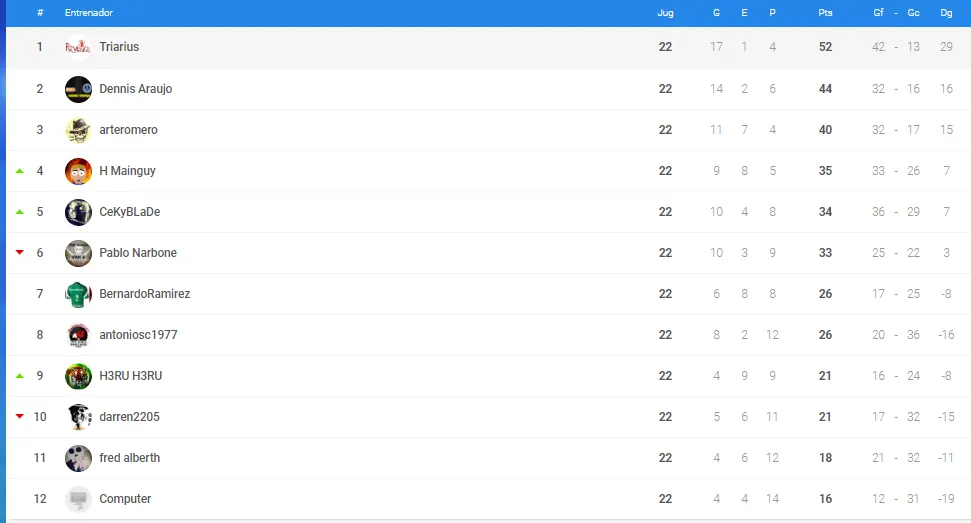Click green up arrow next to CeKyBLaDe's rank
Image resolution: width=971 pixels, height=523 pixels.
(20, 212)
